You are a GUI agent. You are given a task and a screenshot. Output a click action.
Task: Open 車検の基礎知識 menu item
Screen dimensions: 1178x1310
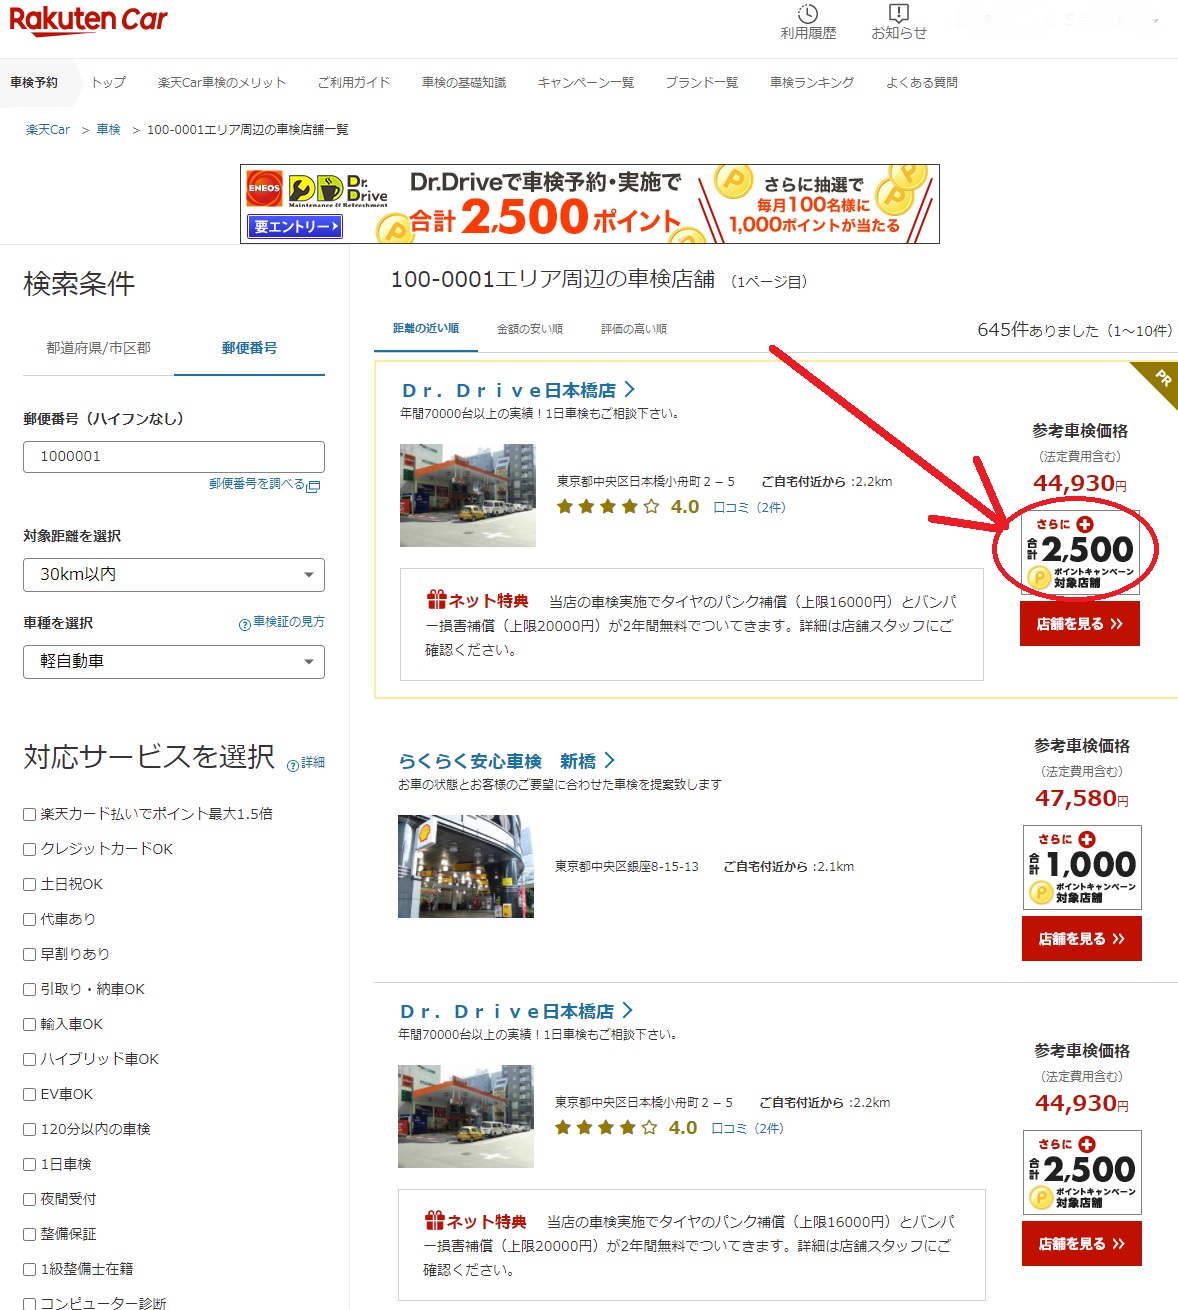coord(464,82)
